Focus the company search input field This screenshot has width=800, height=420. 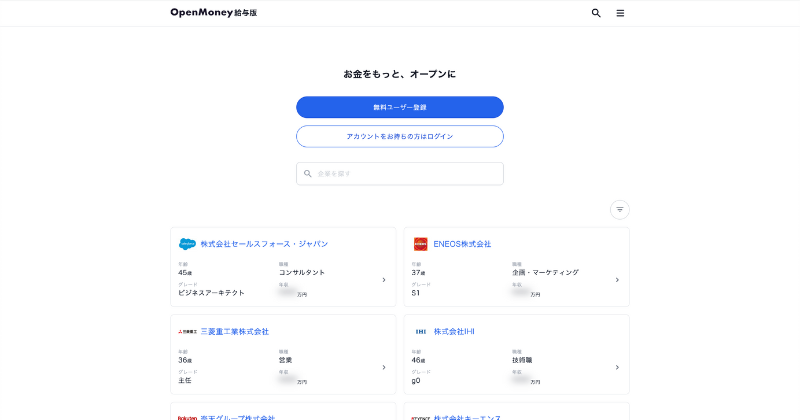point(399,174)
